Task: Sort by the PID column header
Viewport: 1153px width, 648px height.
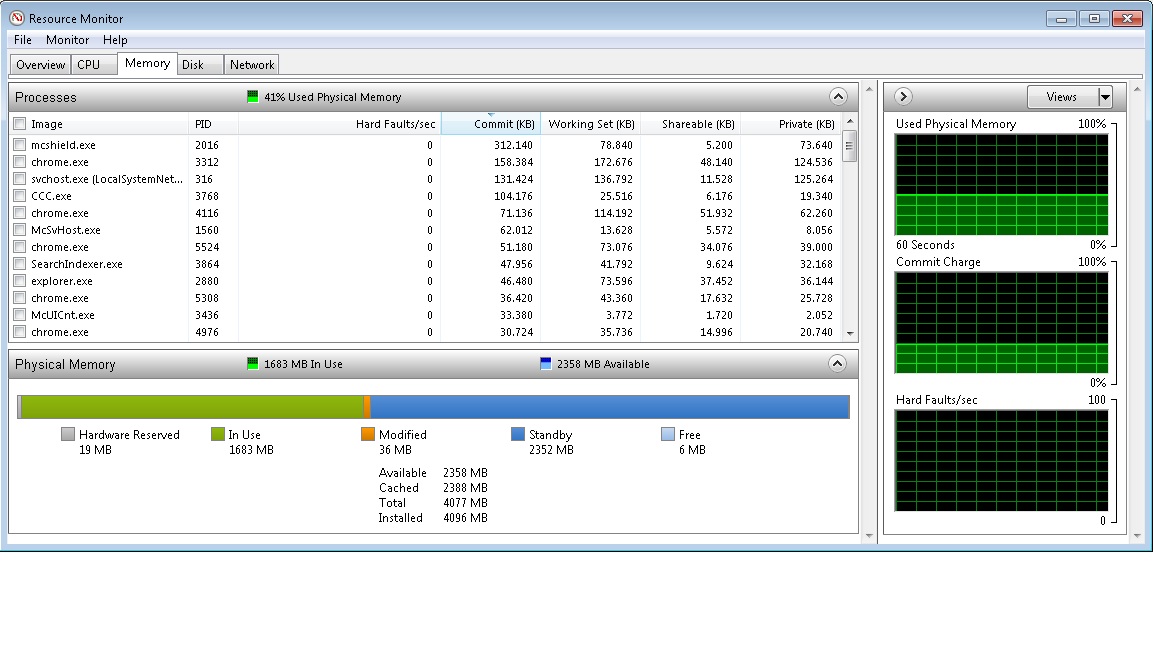Action: click(x=213, y=124)
